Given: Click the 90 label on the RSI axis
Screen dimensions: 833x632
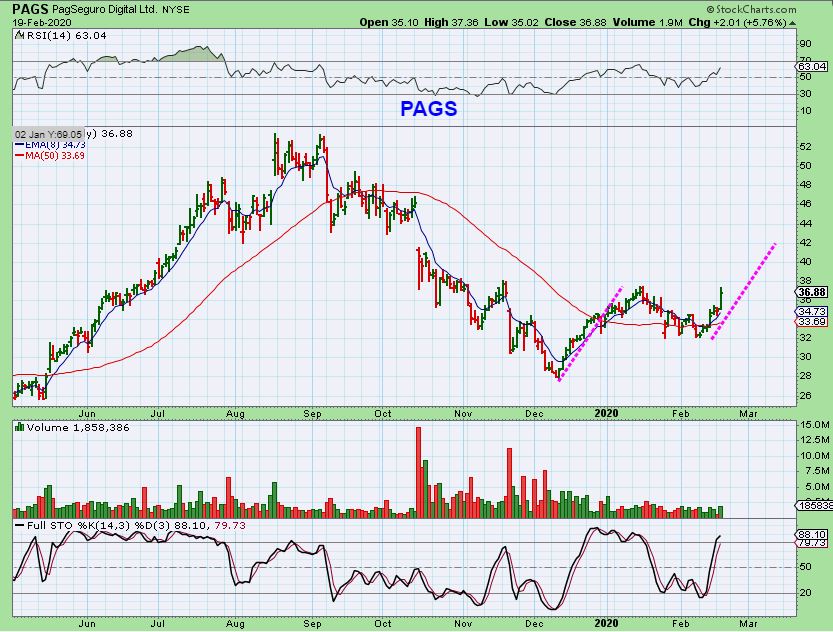Looking at the screenshot, I should point(805,44).
